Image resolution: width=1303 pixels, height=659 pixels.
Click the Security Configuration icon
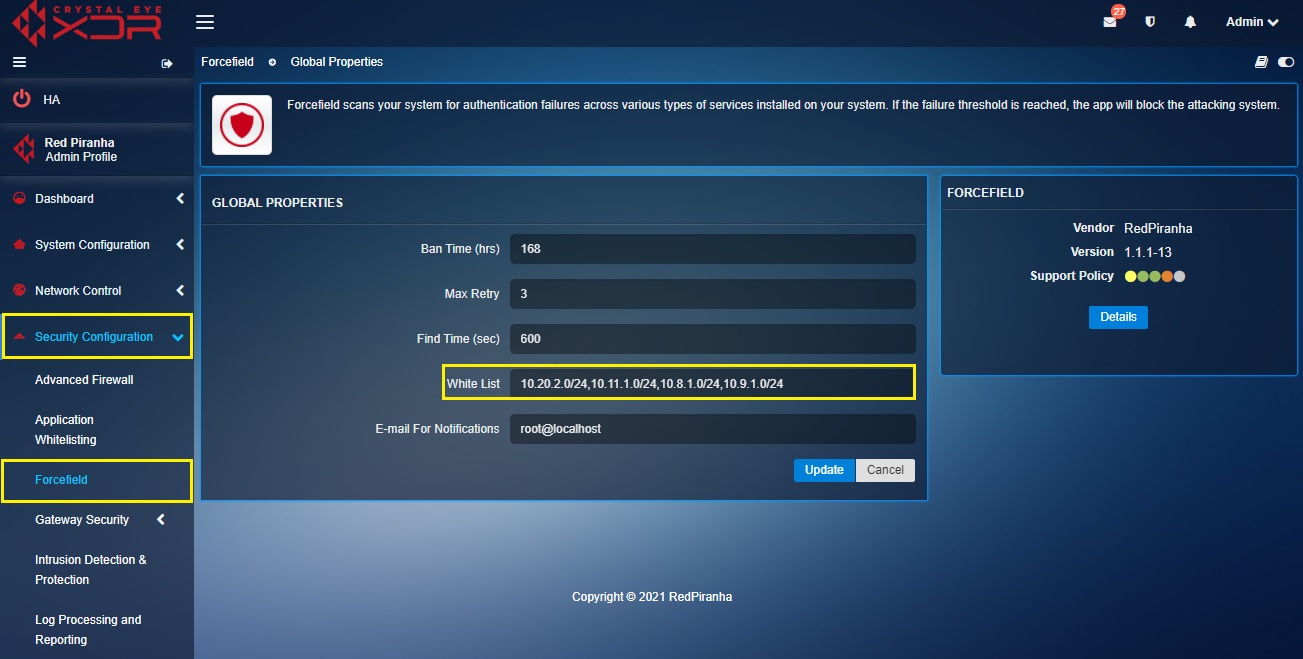pos(19,336)
